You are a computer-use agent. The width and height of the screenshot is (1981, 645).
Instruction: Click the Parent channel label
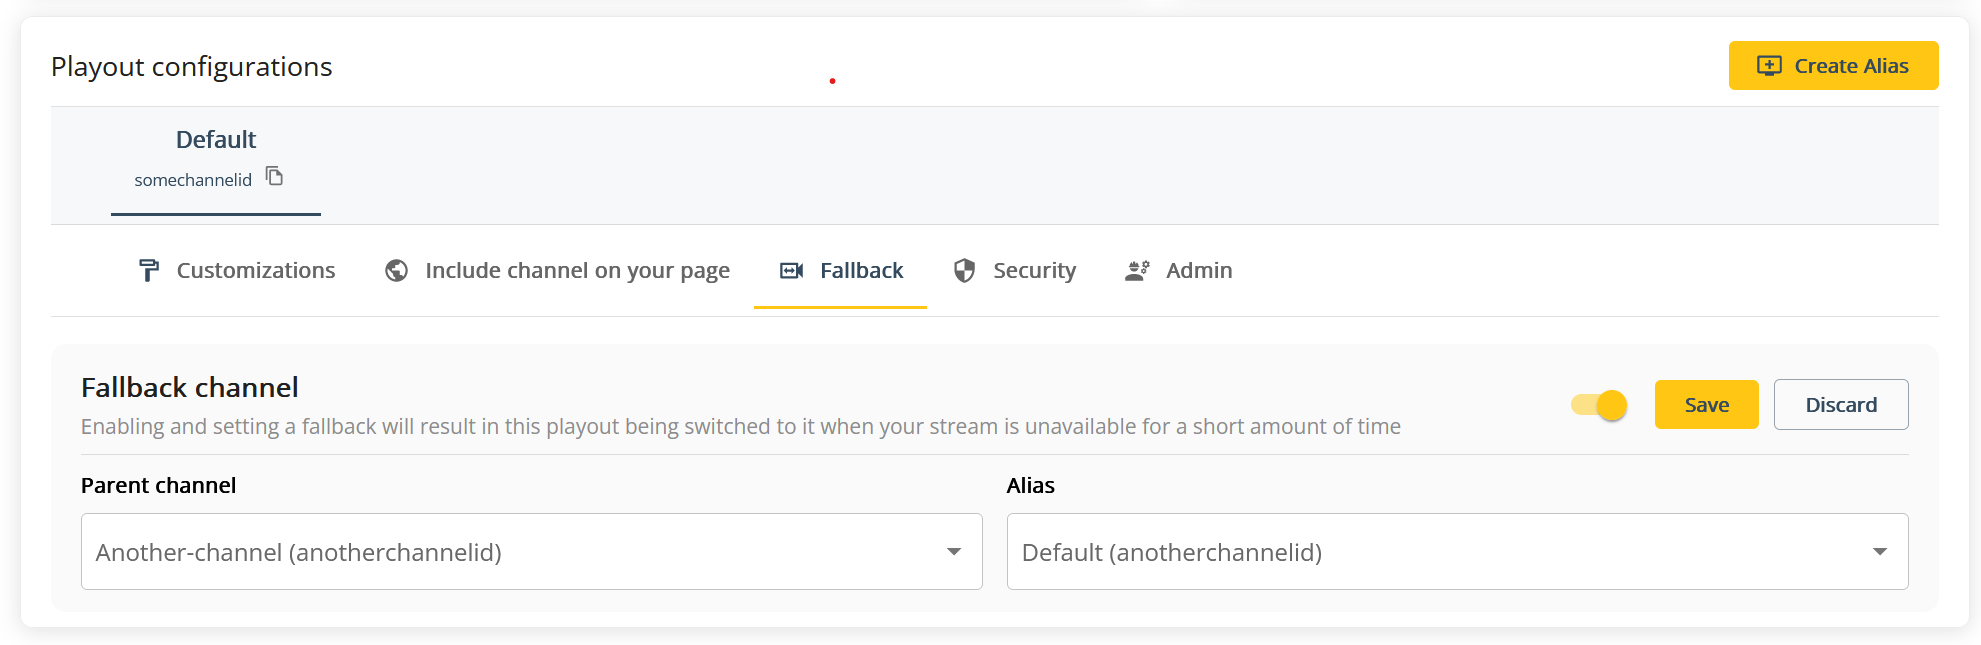pos(158,486)
